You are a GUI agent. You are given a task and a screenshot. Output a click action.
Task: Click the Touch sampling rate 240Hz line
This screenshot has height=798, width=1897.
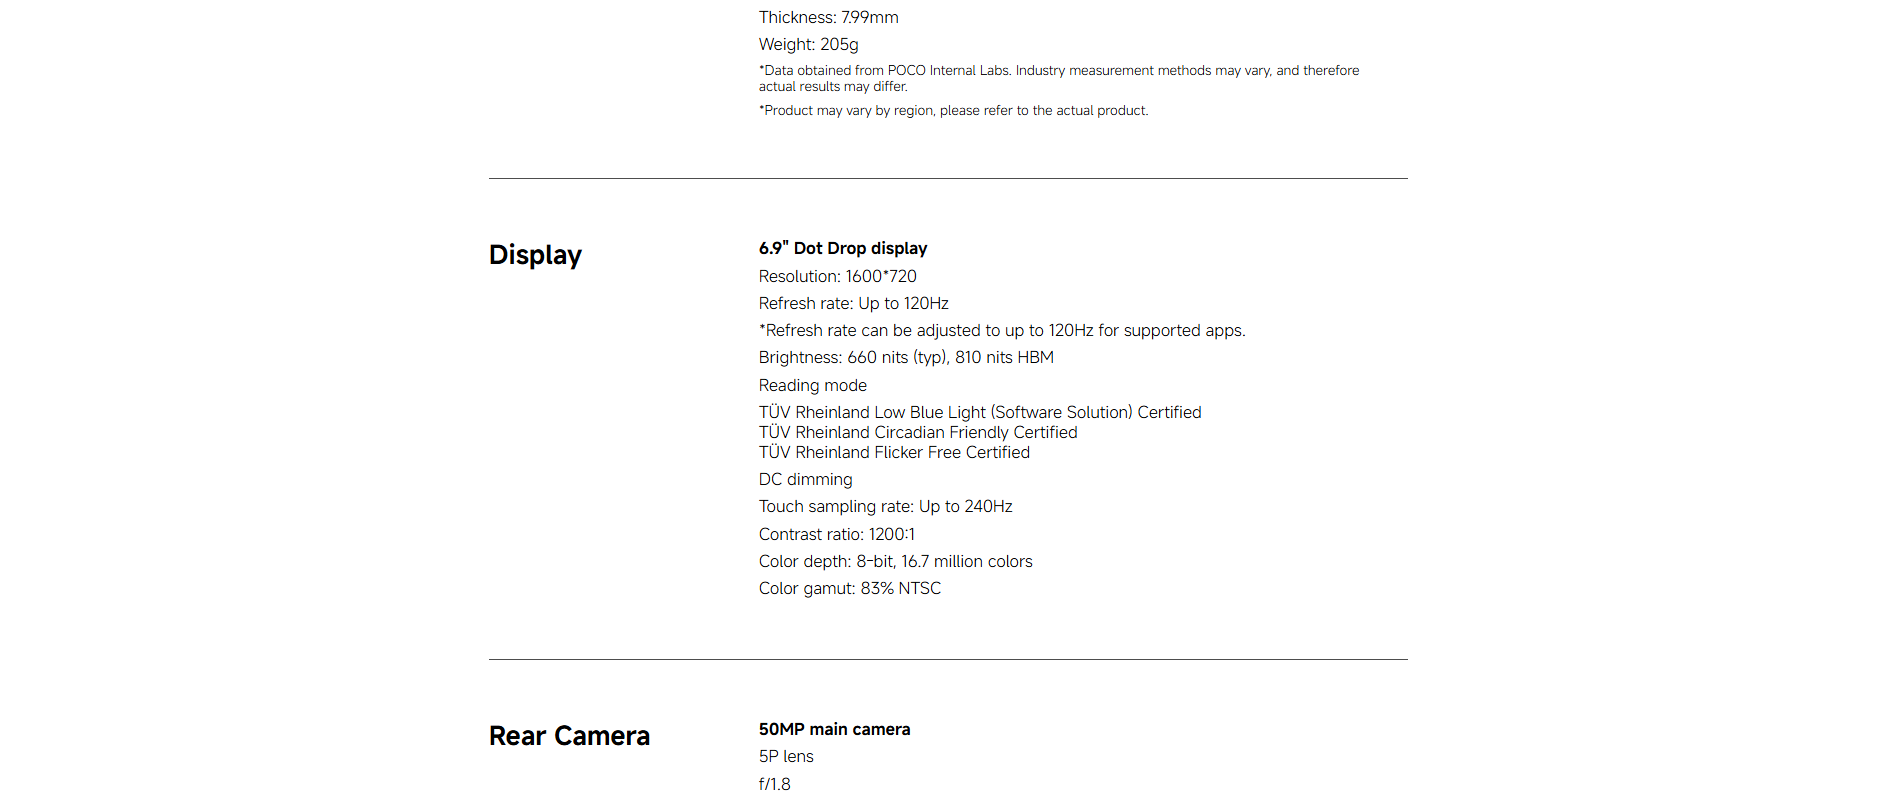click(x=885, y=506)
